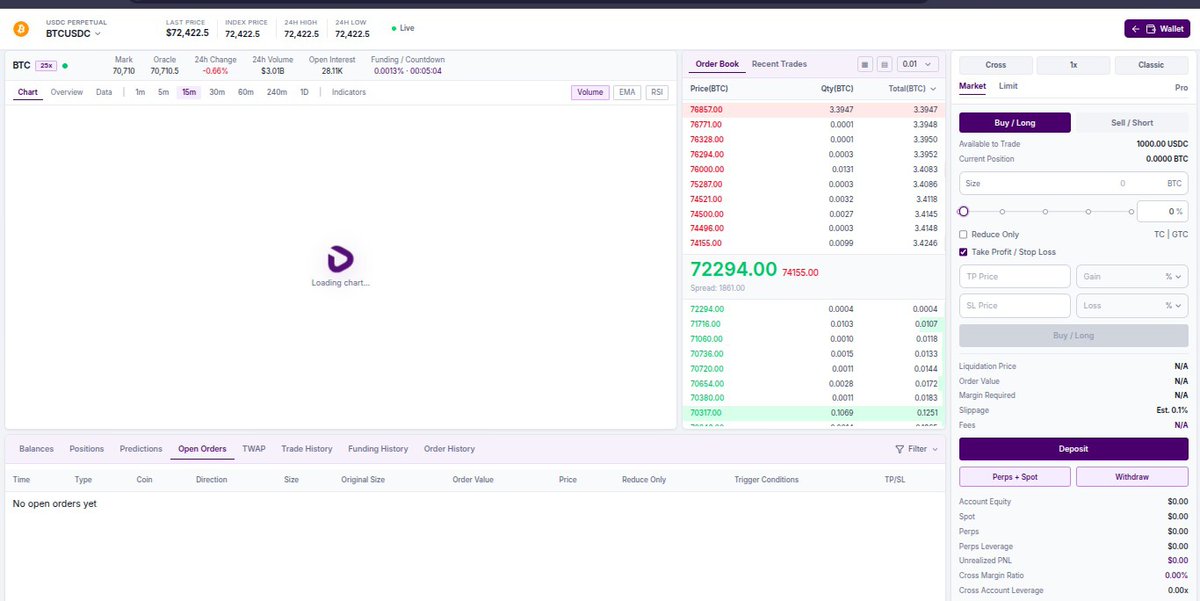Click the Deposit button
The width and height of the screenshot is (1200, 601).
pos(1072,448)
